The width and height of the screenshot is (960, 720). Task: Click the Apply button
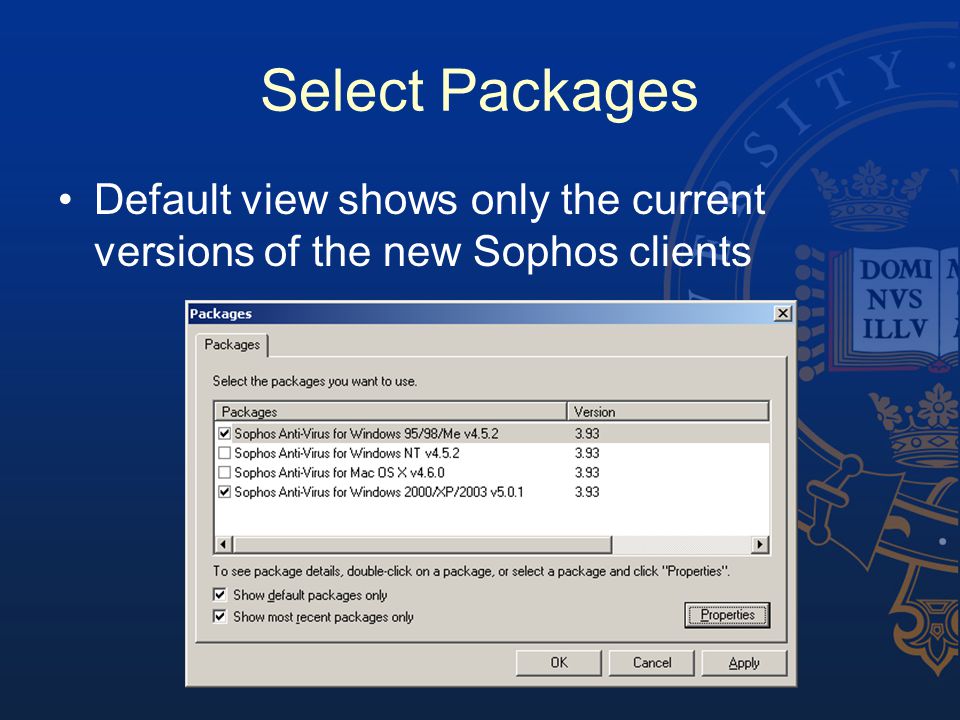coord(744,663)
